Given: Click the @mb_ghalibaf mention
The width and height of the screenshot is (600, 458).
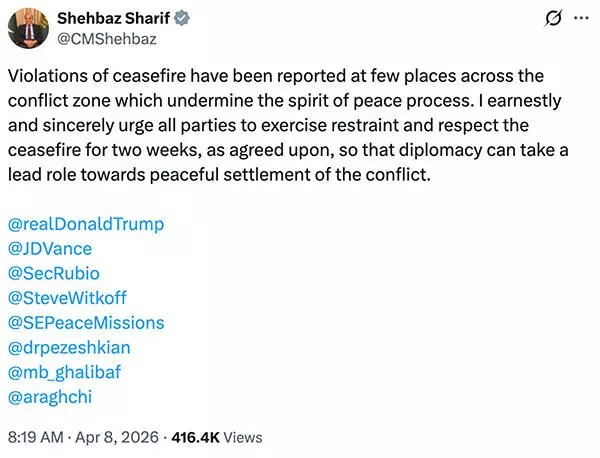Looking at the screenshot, I should tap(64, 372).
